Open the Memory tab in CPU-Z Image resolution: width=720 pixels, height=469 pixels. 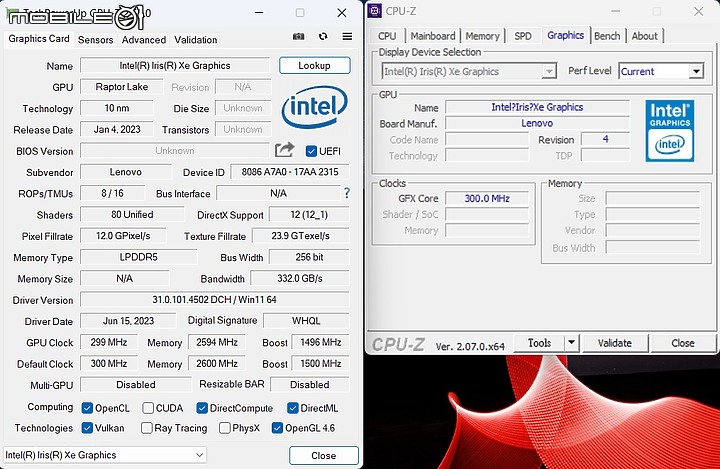(482, 36)
